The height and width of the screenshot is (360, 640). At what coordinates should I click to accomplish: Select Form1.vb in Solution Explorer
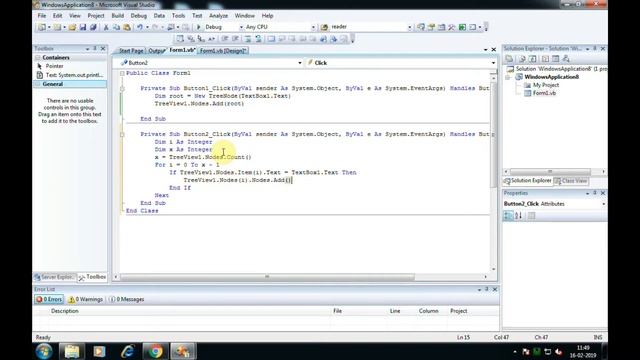coord(544,93)
